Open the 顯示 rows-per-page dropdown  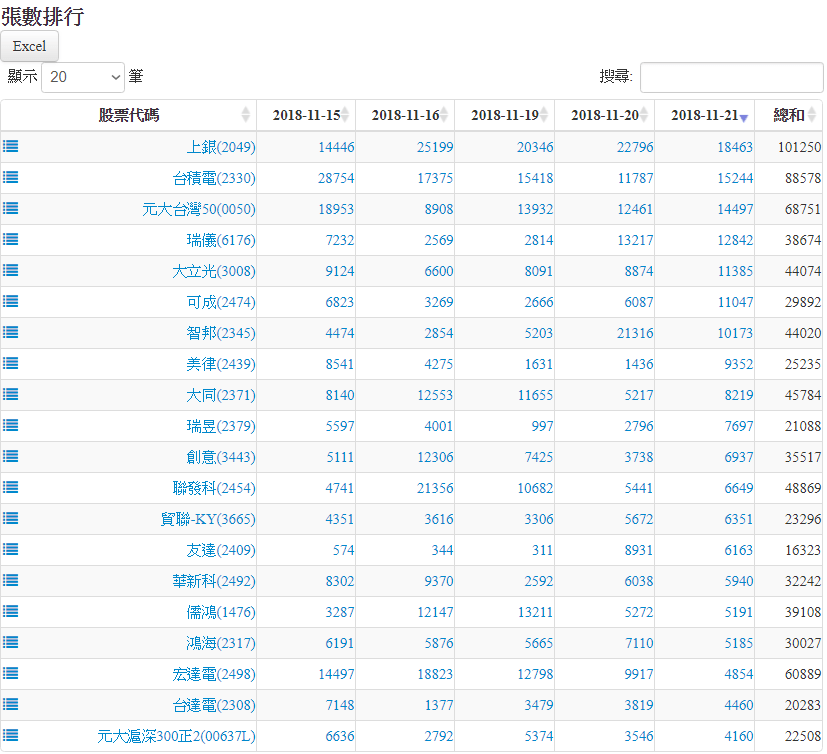[x=83, y=77]
